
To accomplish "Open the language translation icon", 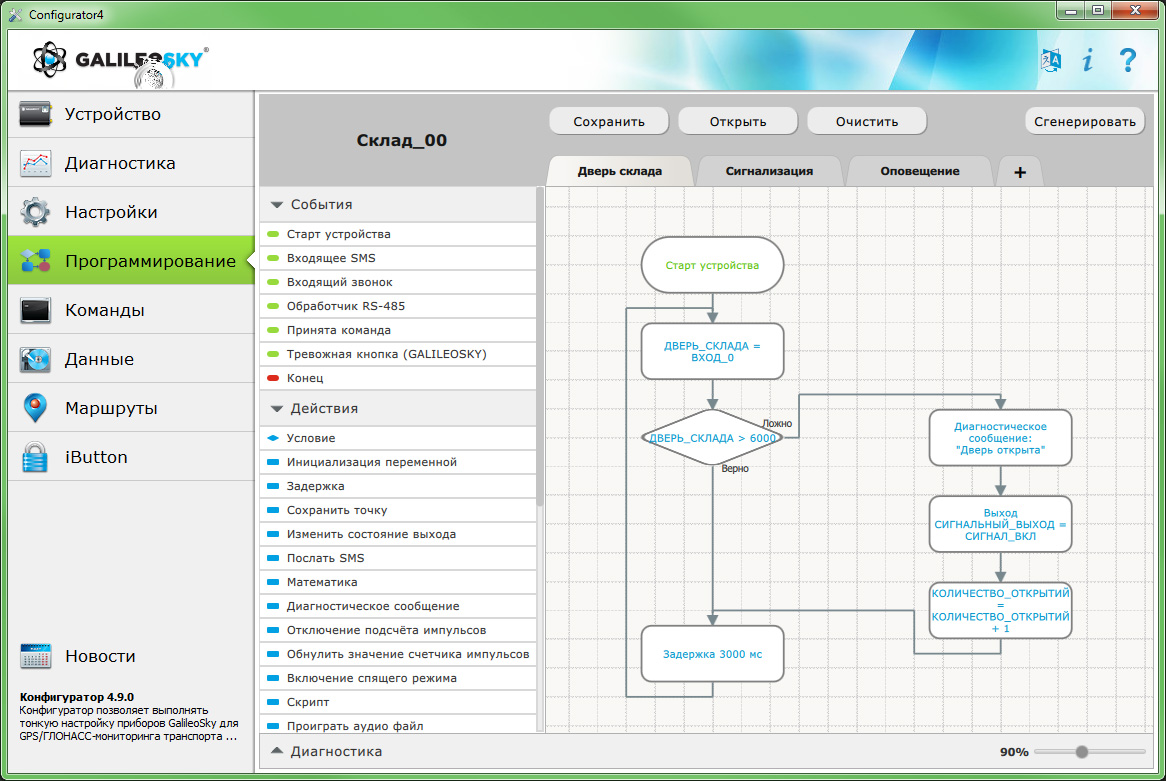I will click(x=1051, y=60).
